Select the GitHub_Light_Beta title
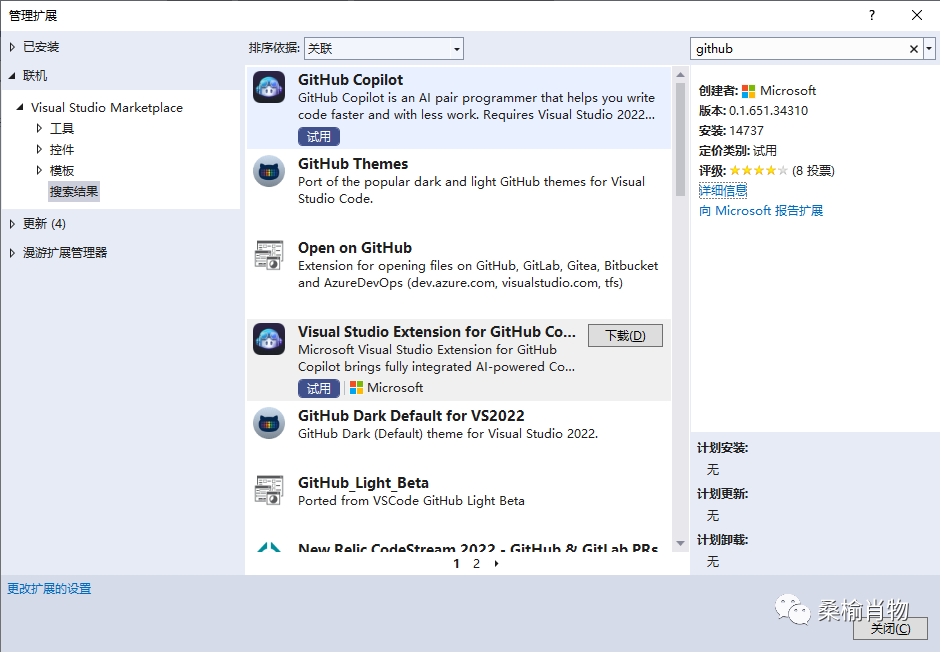940x652 pixels. [363, 482]
